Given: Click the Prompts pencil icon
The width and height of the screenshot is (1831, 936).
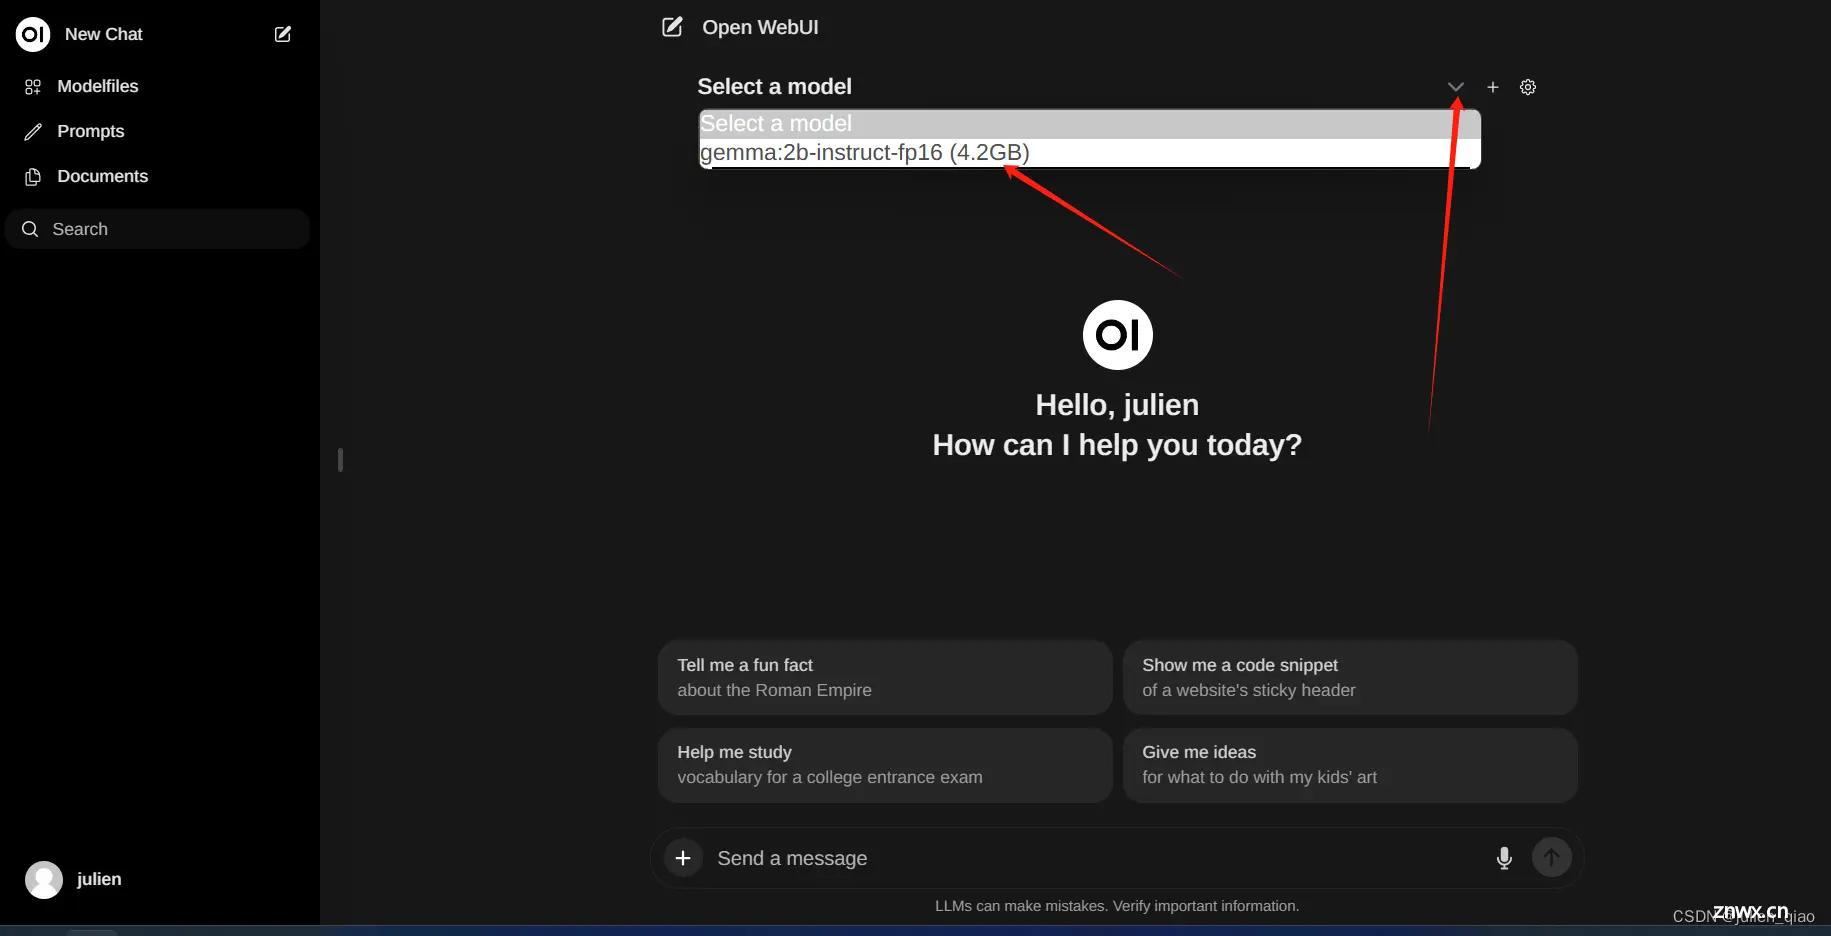Looking at the screenshot, I should (x=33, y=132).
